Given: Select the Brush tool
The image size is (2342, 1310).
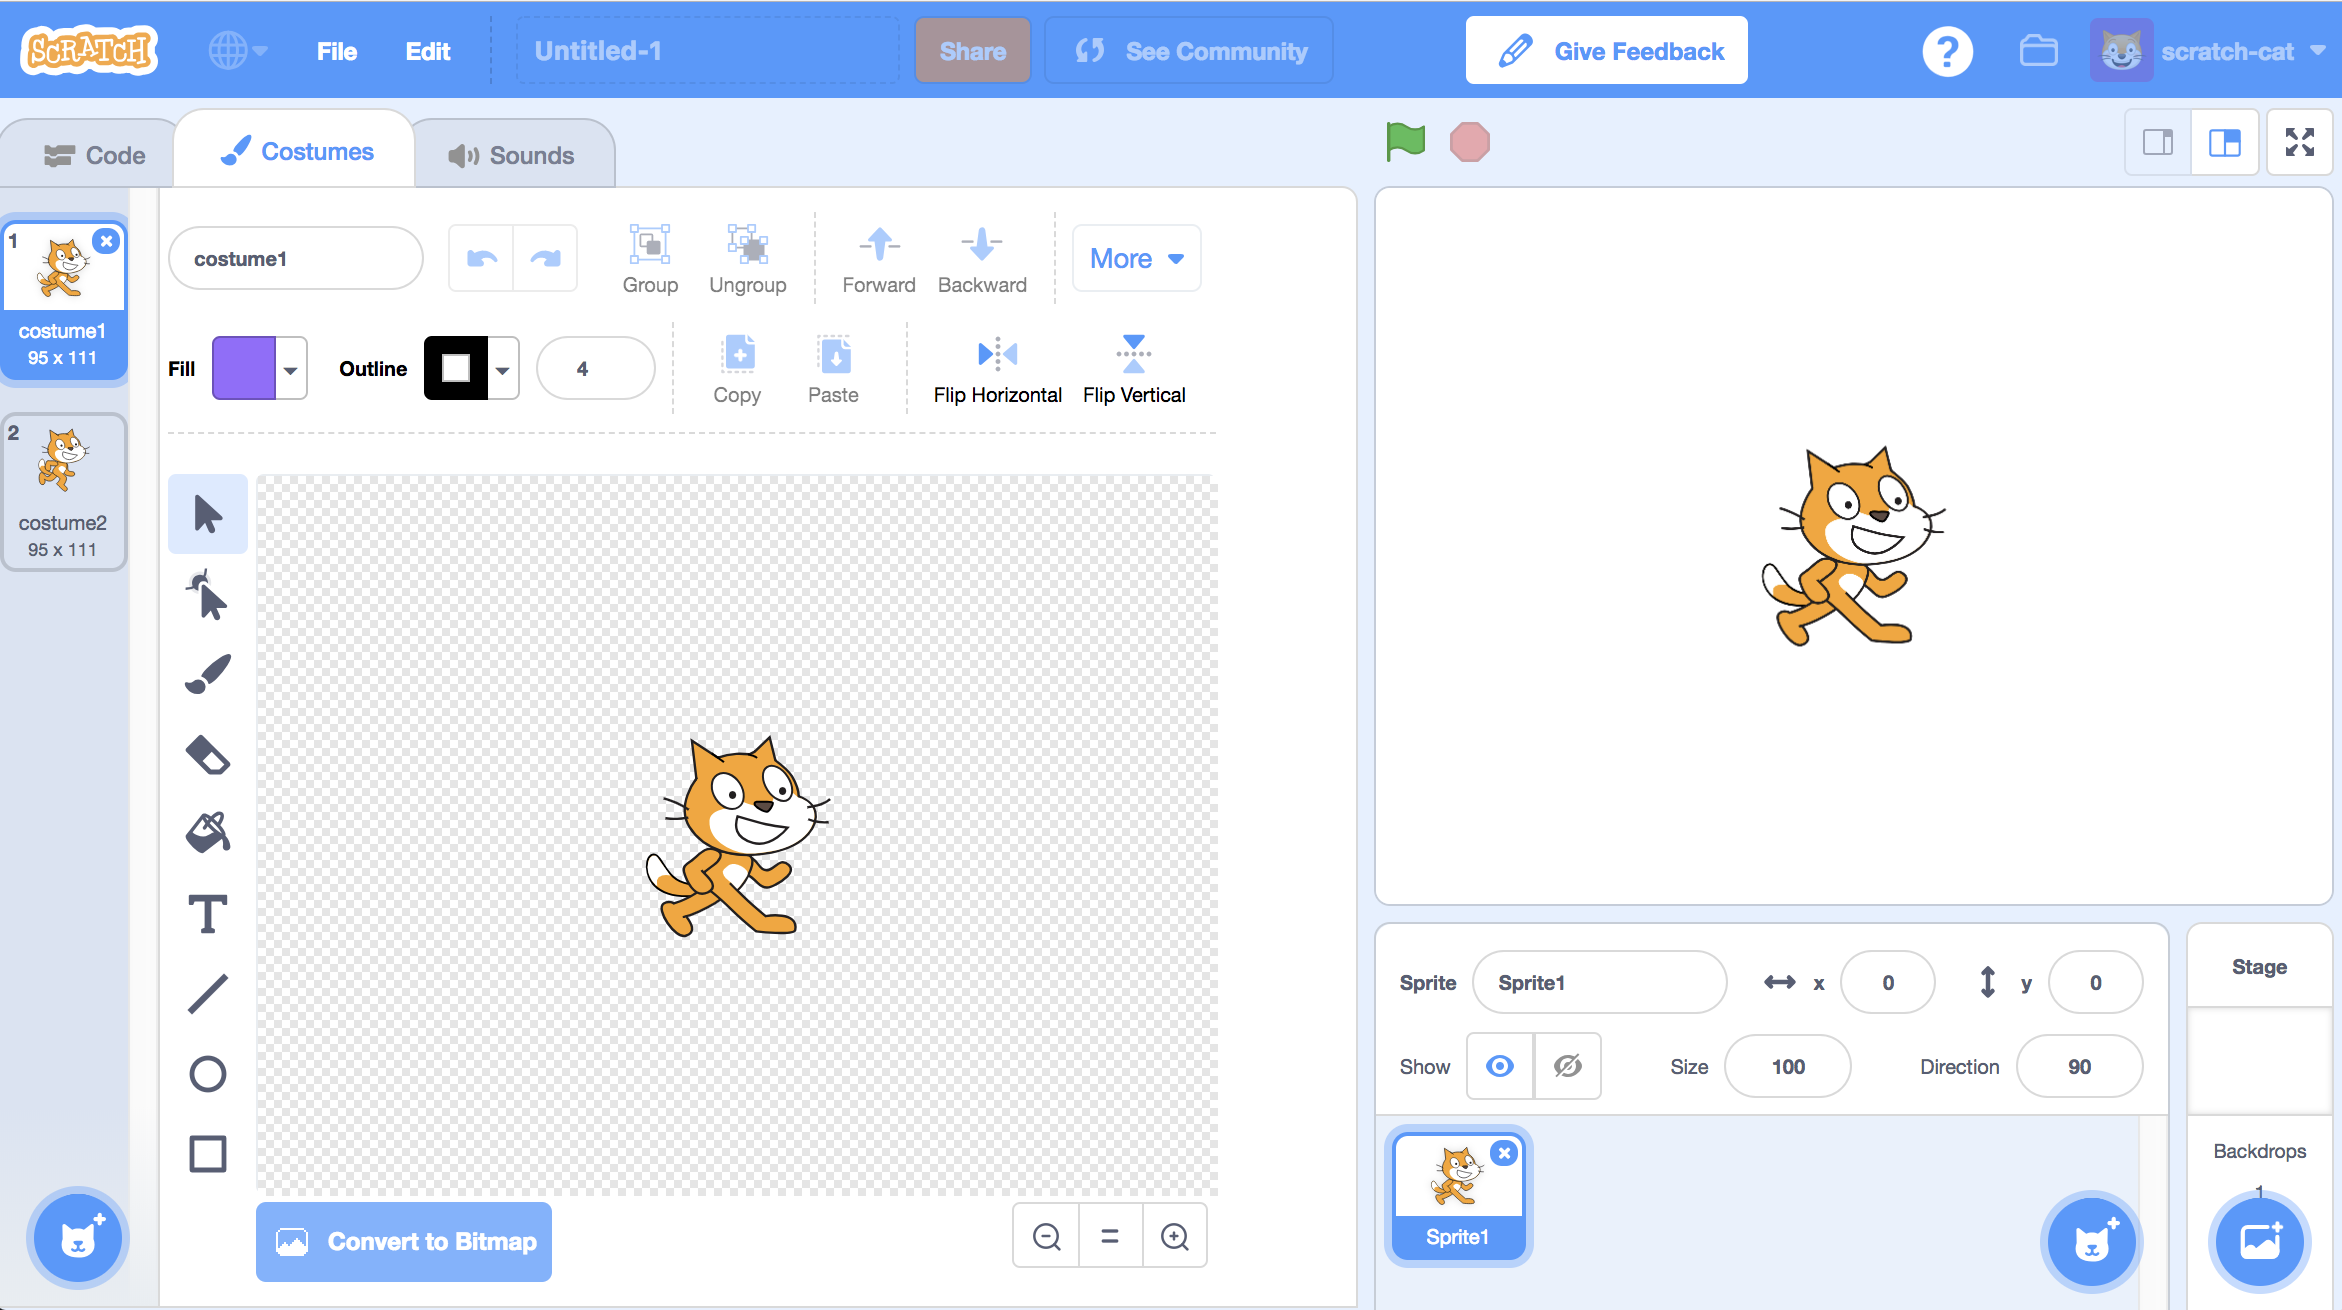Looking at the screenshot, I should click(207, 675).
